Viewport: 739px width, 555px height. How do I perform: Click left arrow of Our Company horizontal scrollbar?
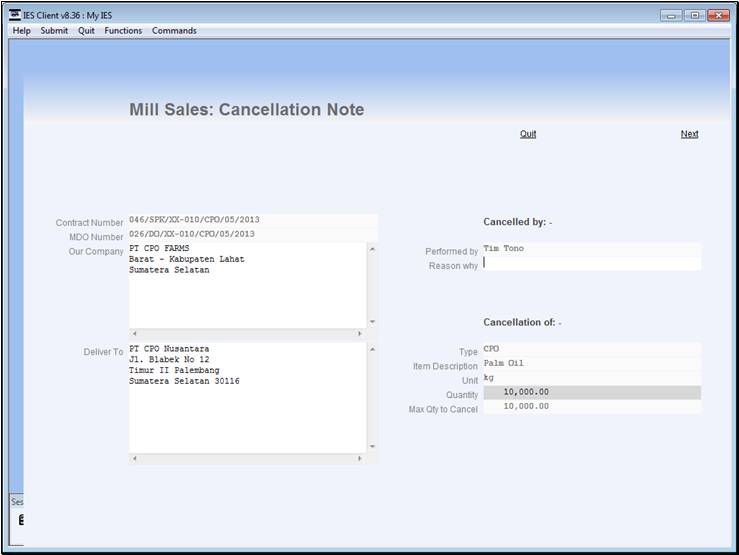[134, 334]
